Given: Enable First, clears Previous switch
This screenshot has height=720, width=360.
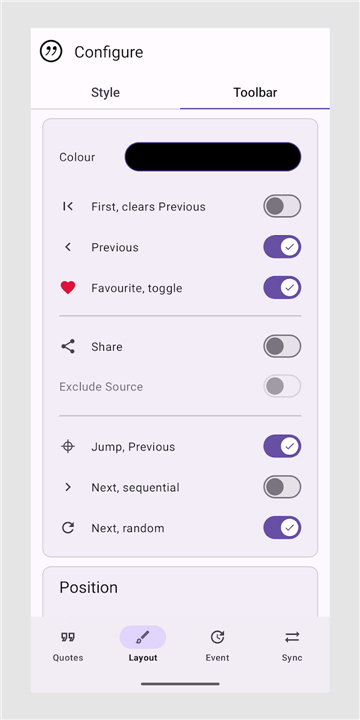Looking at the screenshot, I should [282, 207].
